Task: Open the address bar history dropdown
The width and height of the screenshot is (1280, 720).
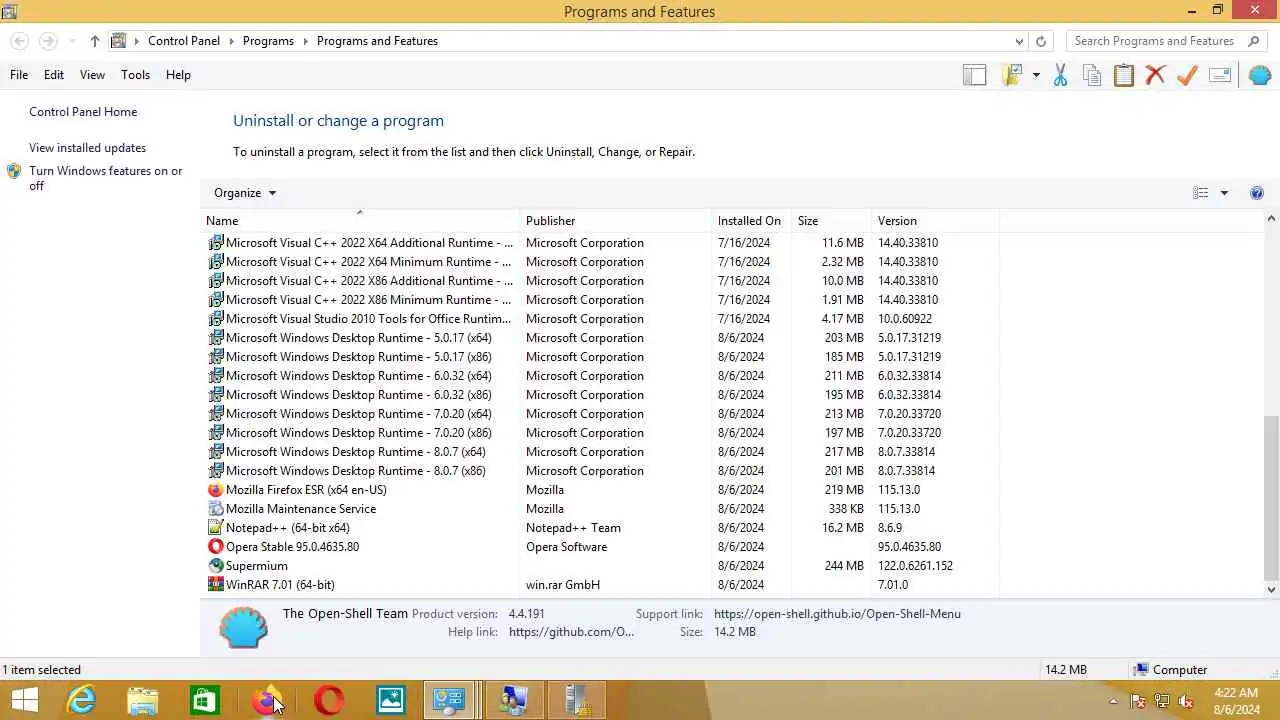Action: 1019,41
